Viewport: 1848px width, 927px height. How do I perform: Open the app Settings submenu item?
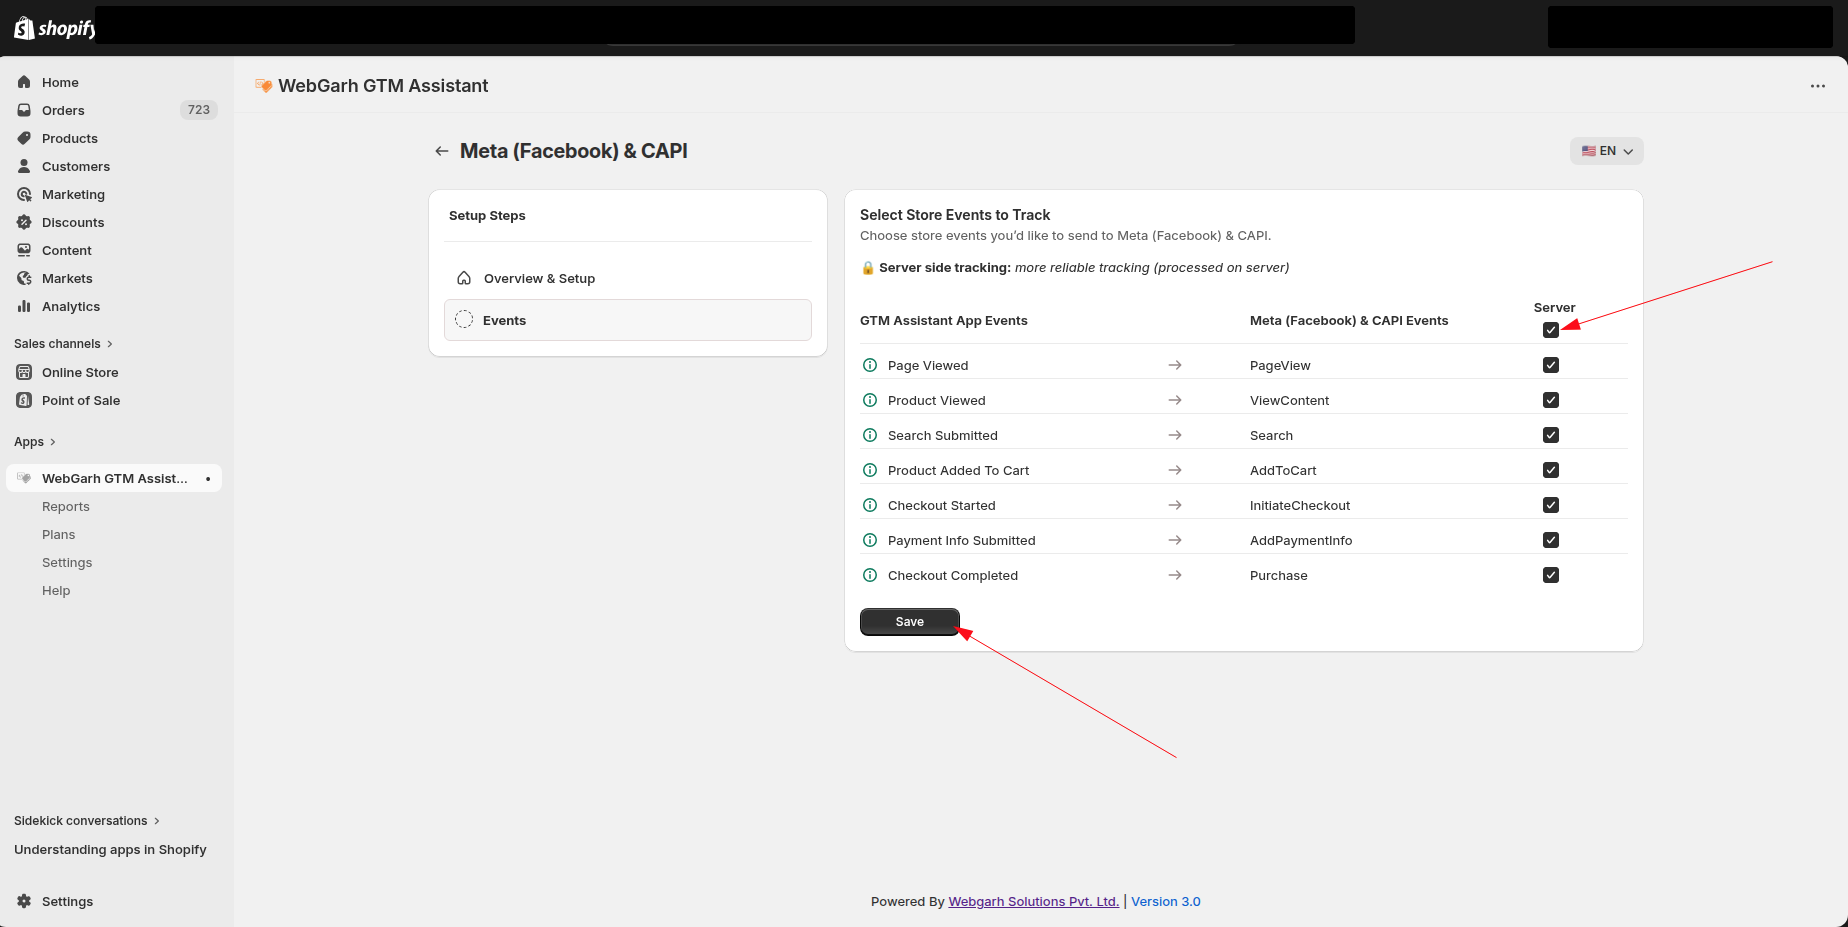[67, 562]
